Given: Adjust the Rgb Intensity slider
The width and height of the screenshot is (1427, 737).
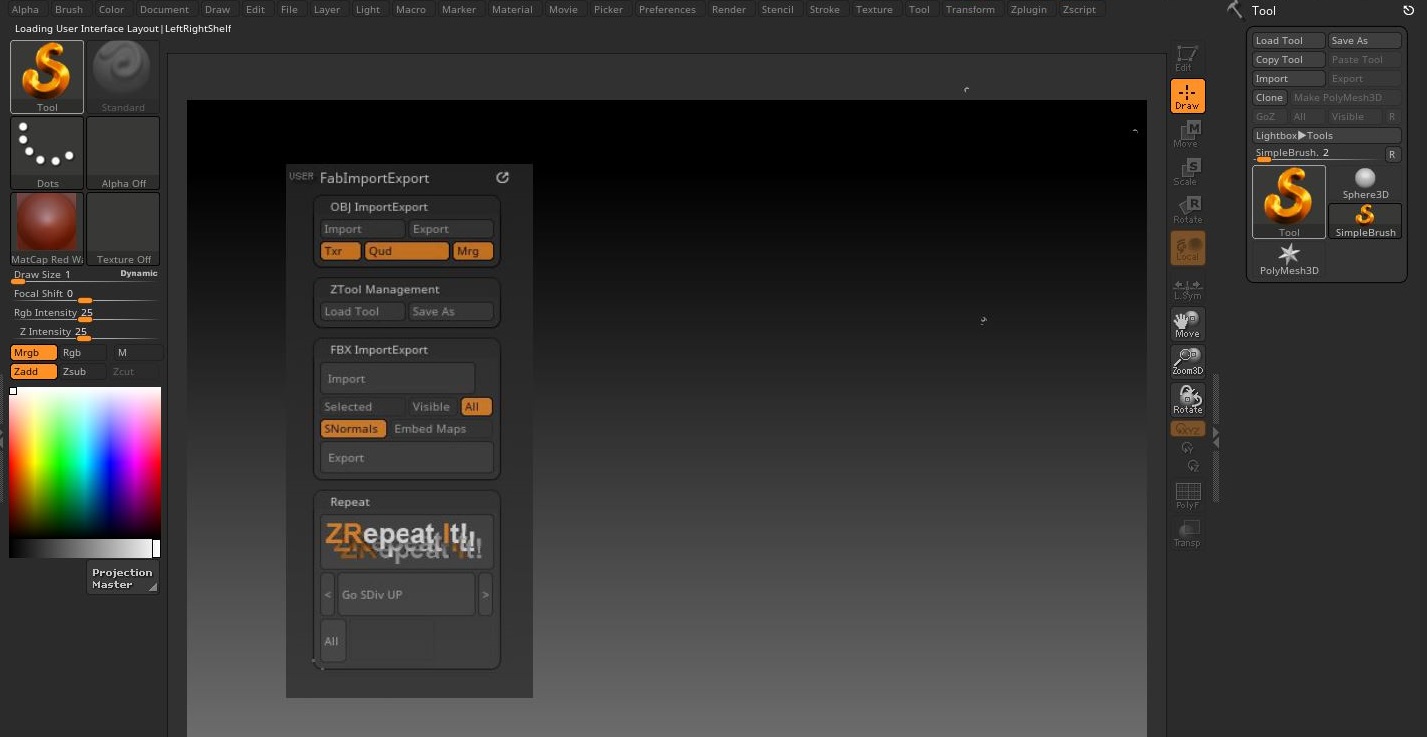Looking at the screenshot, I should tap(85, 314).
